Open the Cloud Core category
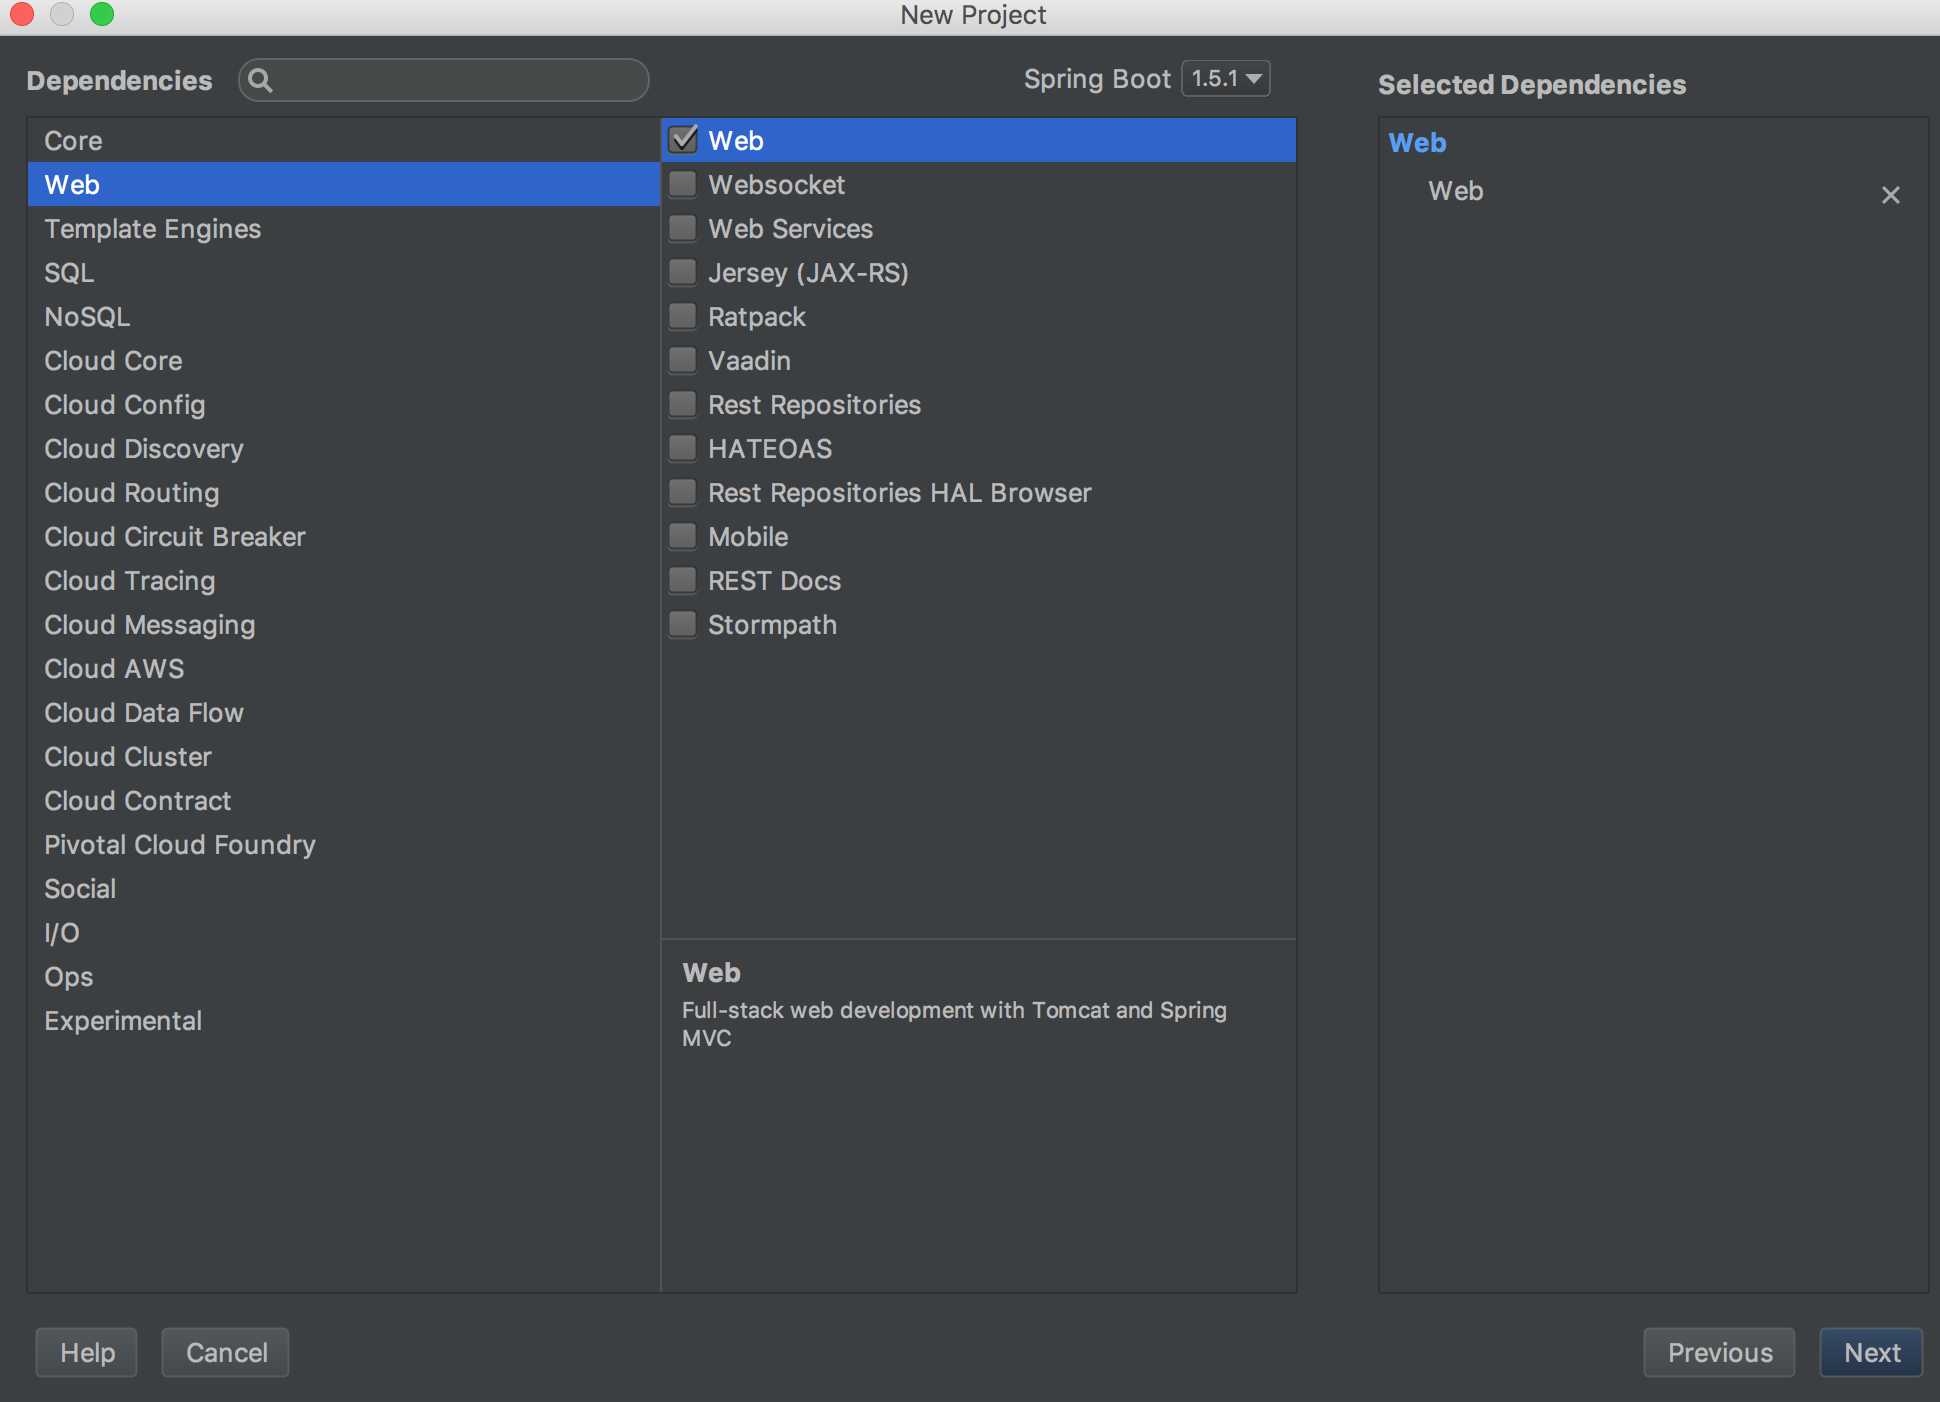The height and width of the screenshot is (1402, 1940). [344, 360]
